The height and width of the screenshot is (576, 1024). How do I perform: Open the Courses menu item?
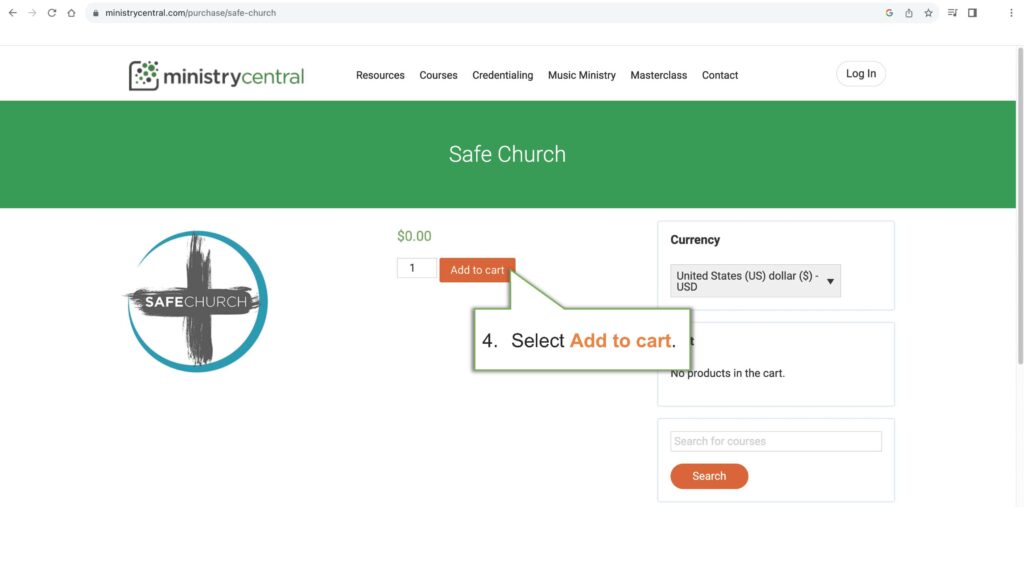(438, 75)
